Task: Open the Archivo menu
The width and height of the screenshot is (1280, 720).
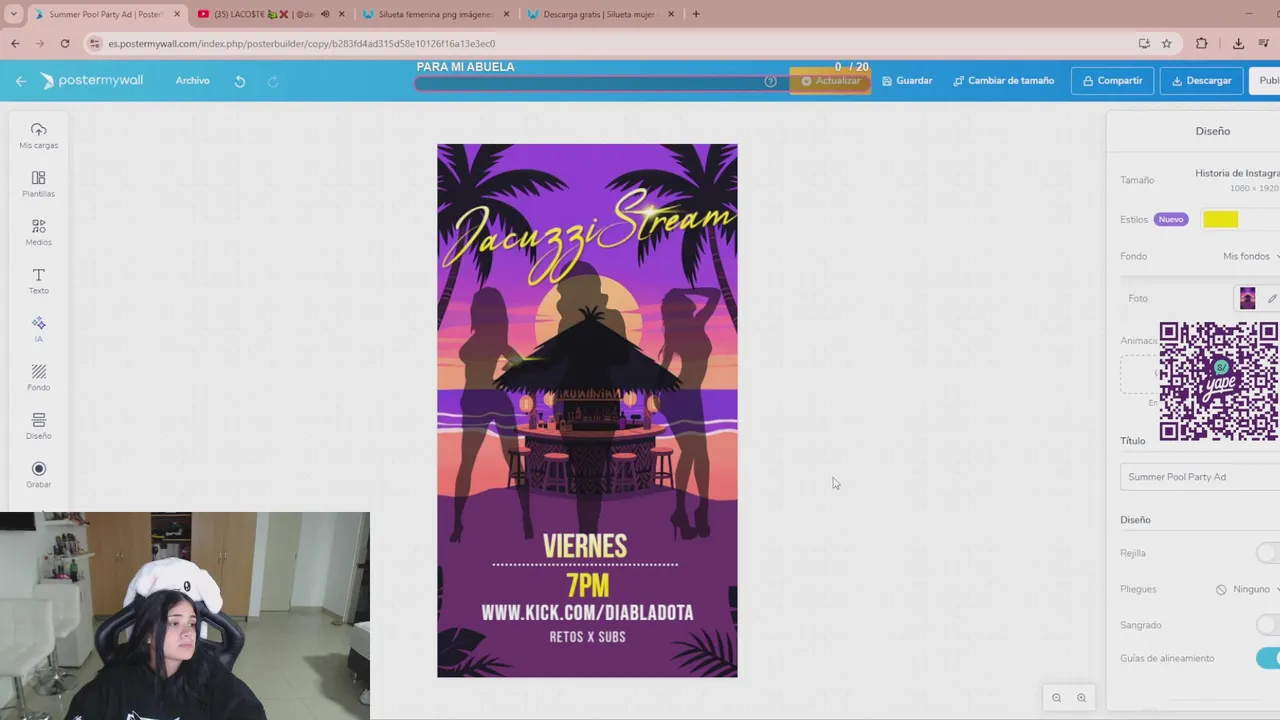Action: pos(193,81)
